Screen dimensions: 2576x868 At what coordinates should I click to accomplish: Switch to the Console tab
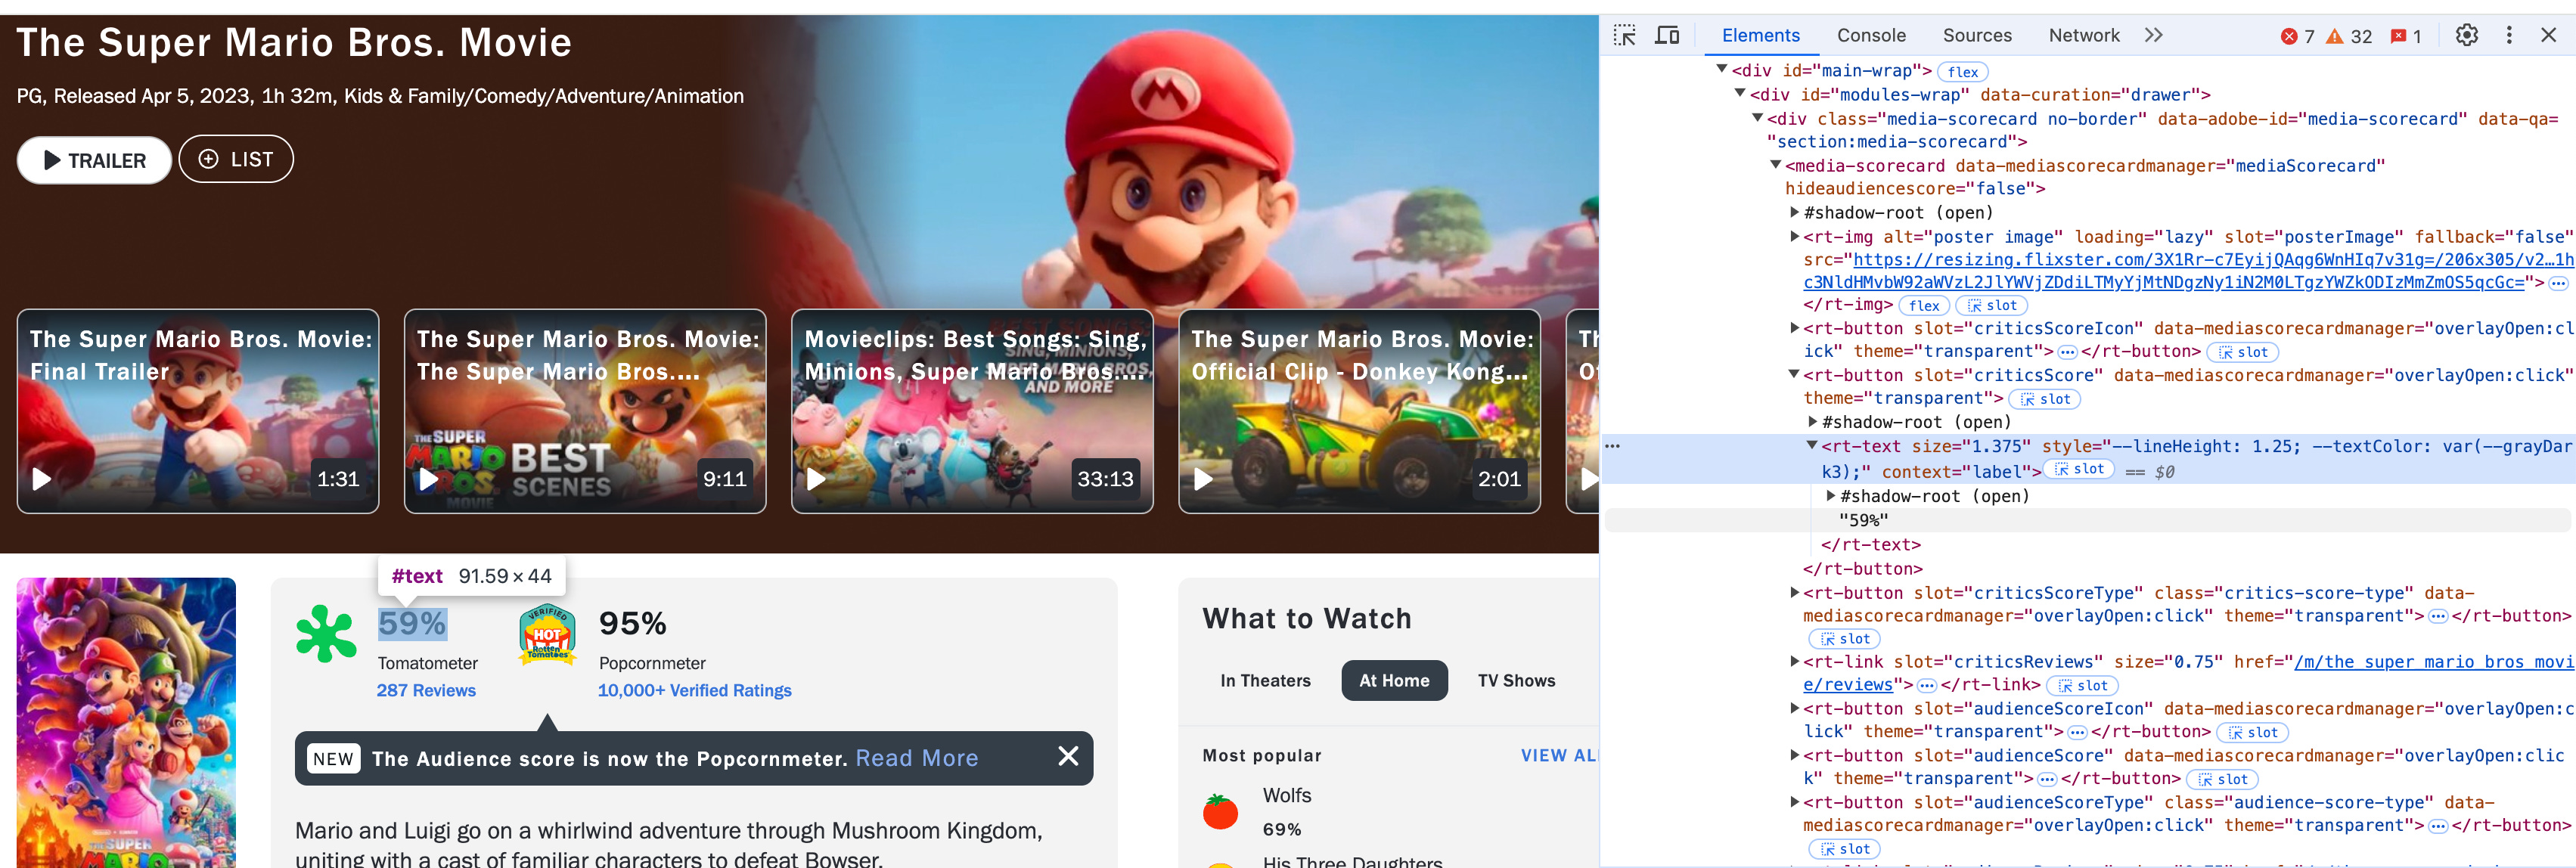coord(1870,36)
